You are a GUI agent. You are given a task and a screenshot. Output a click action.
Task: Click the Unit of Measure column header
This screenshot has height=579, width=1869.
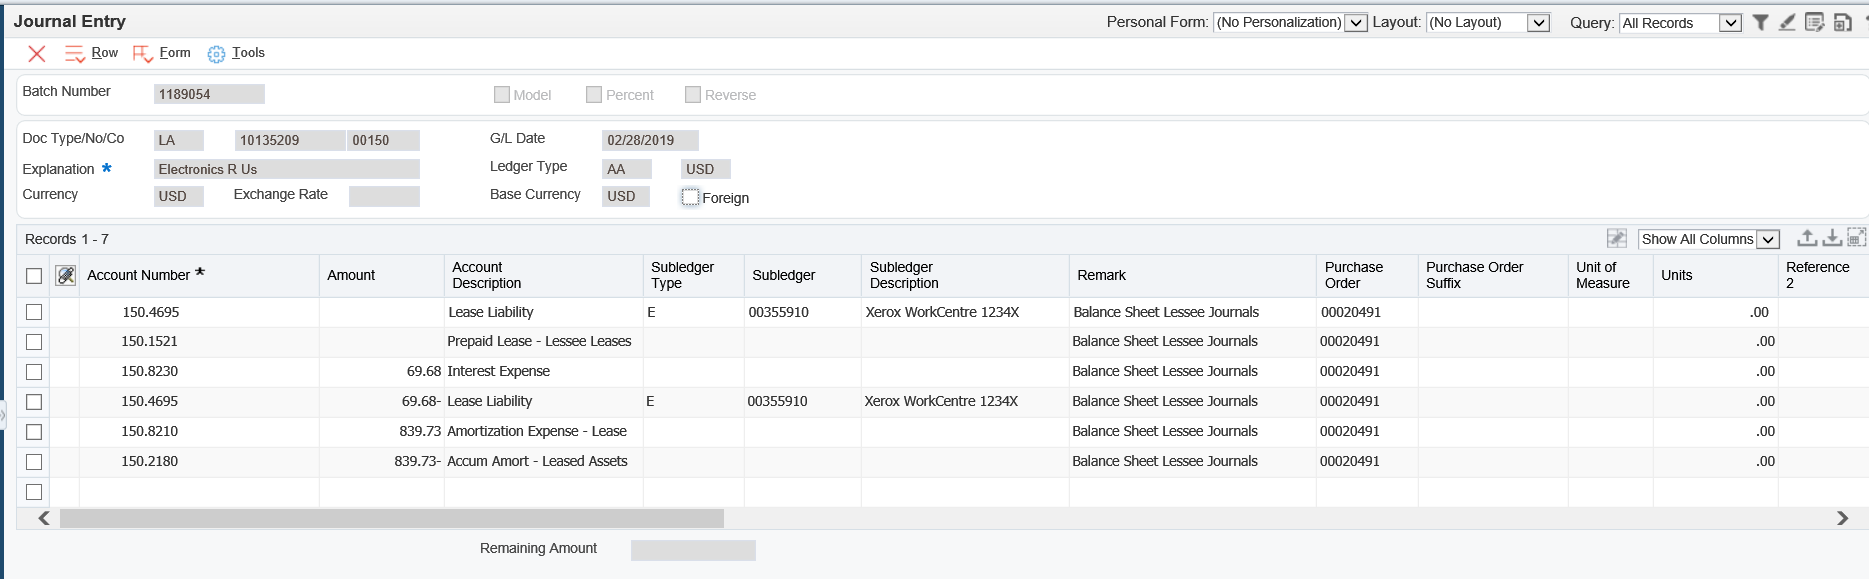click(x=1611, y=275)
